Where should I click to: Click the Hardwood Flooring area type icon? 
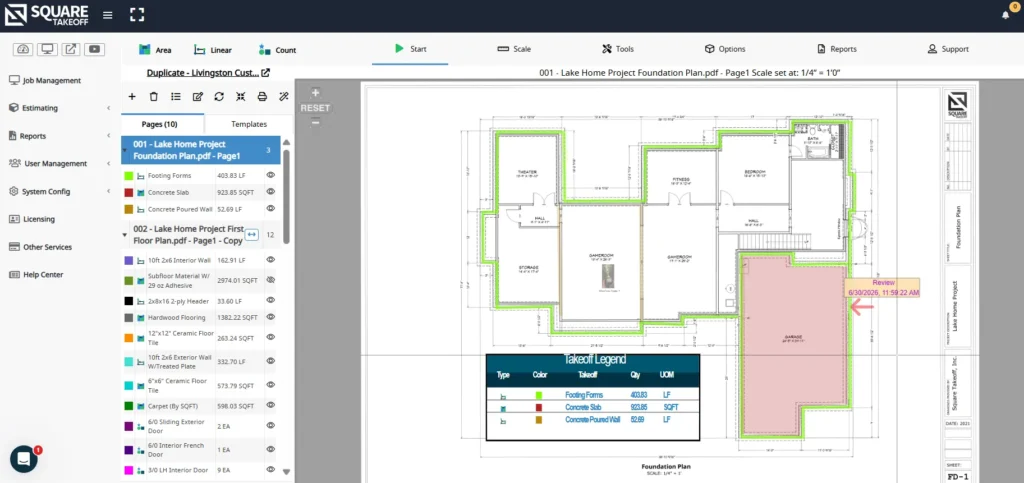pos(140,318)
